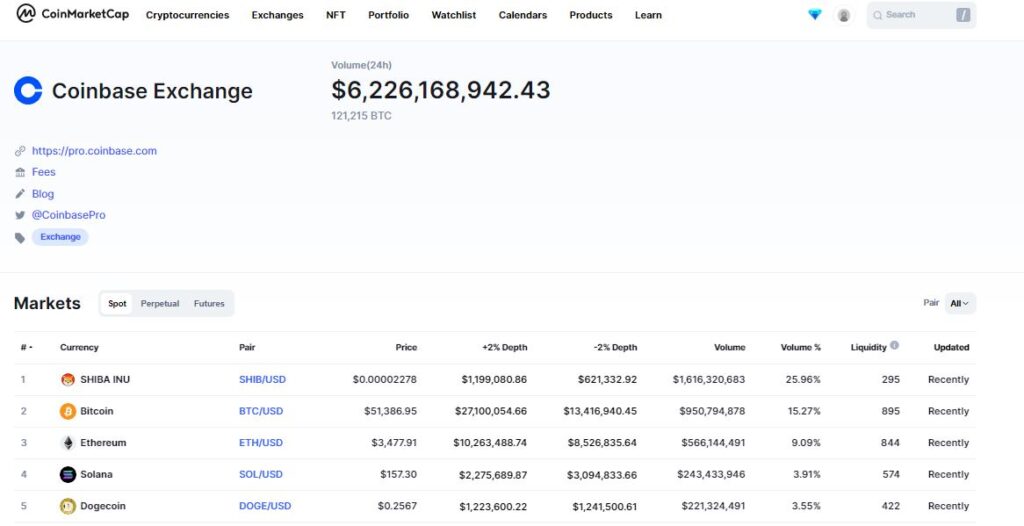Open the user profile avatar

point(844,15)
